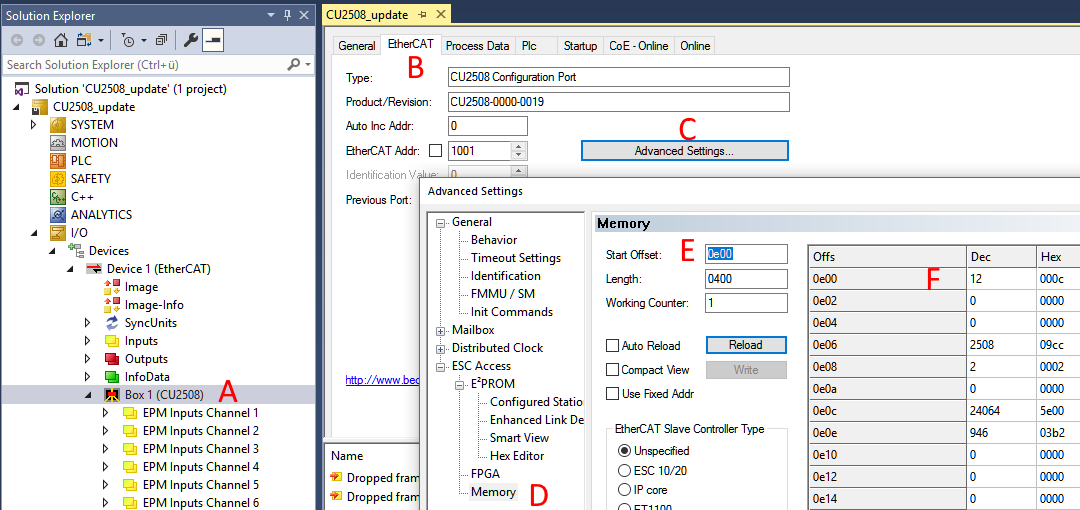Image resolution: width=1080 pixels, height=510 pixels.
Task: Switch to the CoE - Online tab
Action: tap(638, 45)
